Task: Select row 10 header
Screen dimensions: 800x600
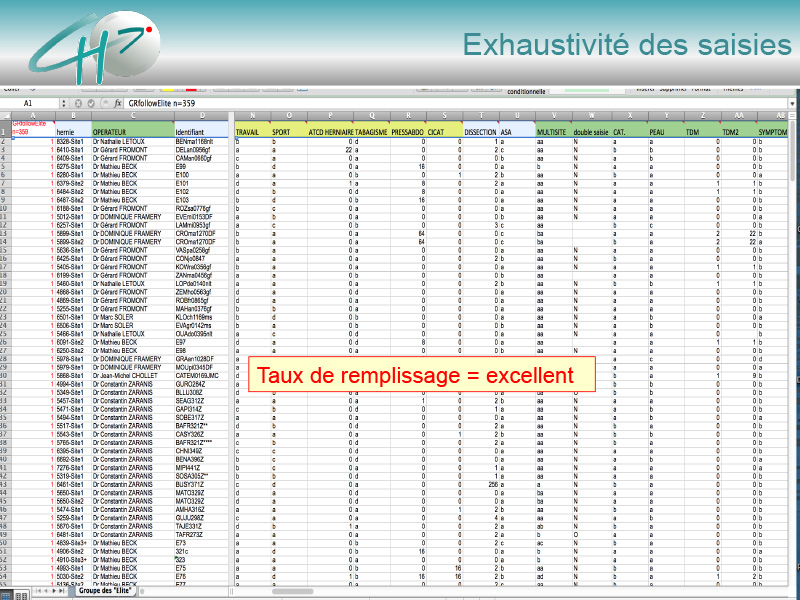Action: tap(5, 208)
